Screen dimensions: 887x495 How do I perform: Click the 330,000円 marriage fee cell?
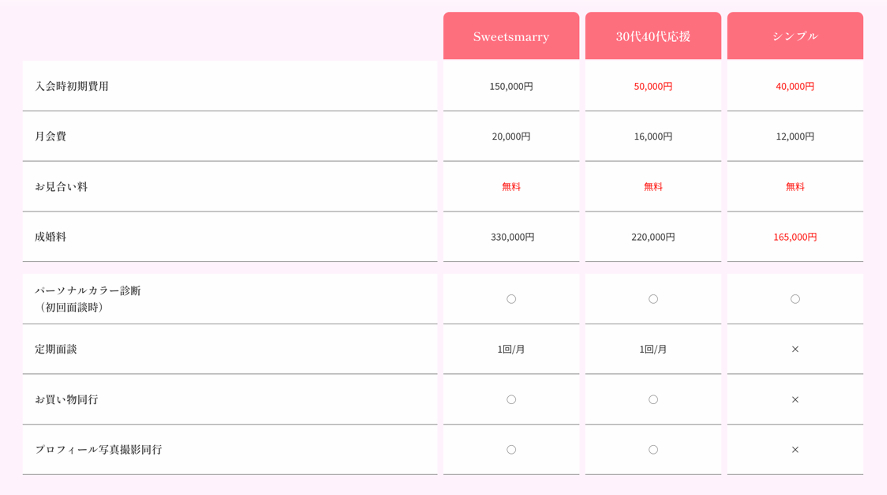pyautogui.click(x=512, y=237)
